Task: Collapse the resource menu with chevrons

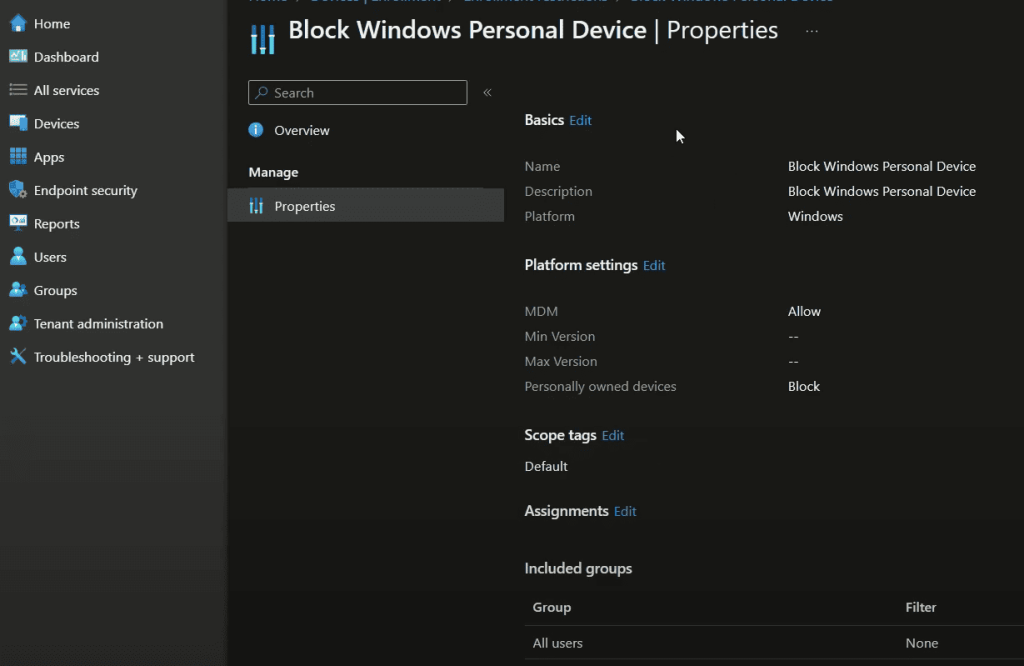Action: [487, 93]
